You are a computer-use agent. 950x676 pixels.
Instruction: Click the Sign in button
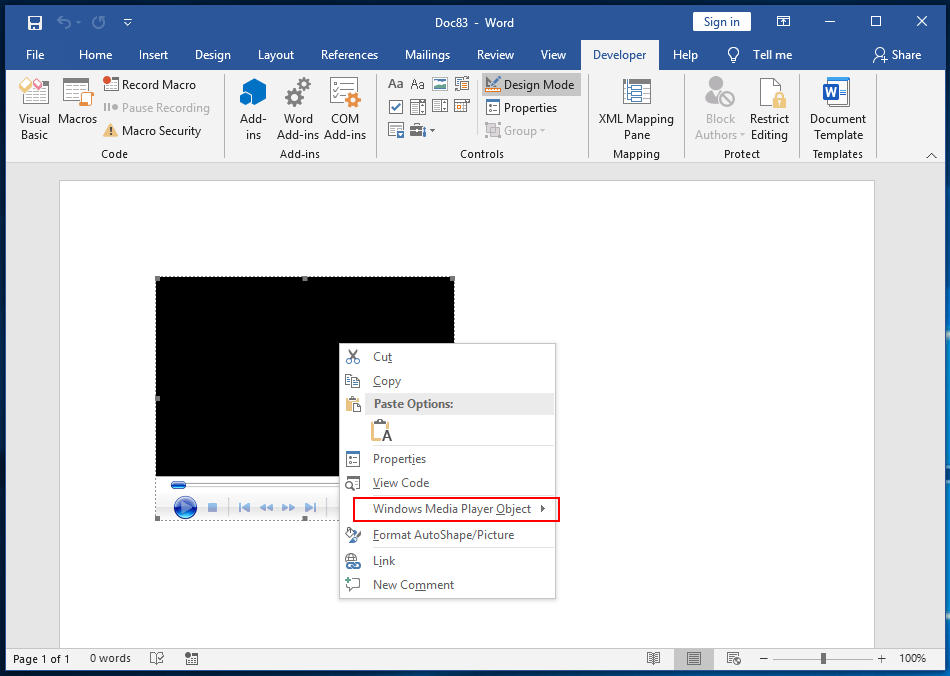point(721,21)
